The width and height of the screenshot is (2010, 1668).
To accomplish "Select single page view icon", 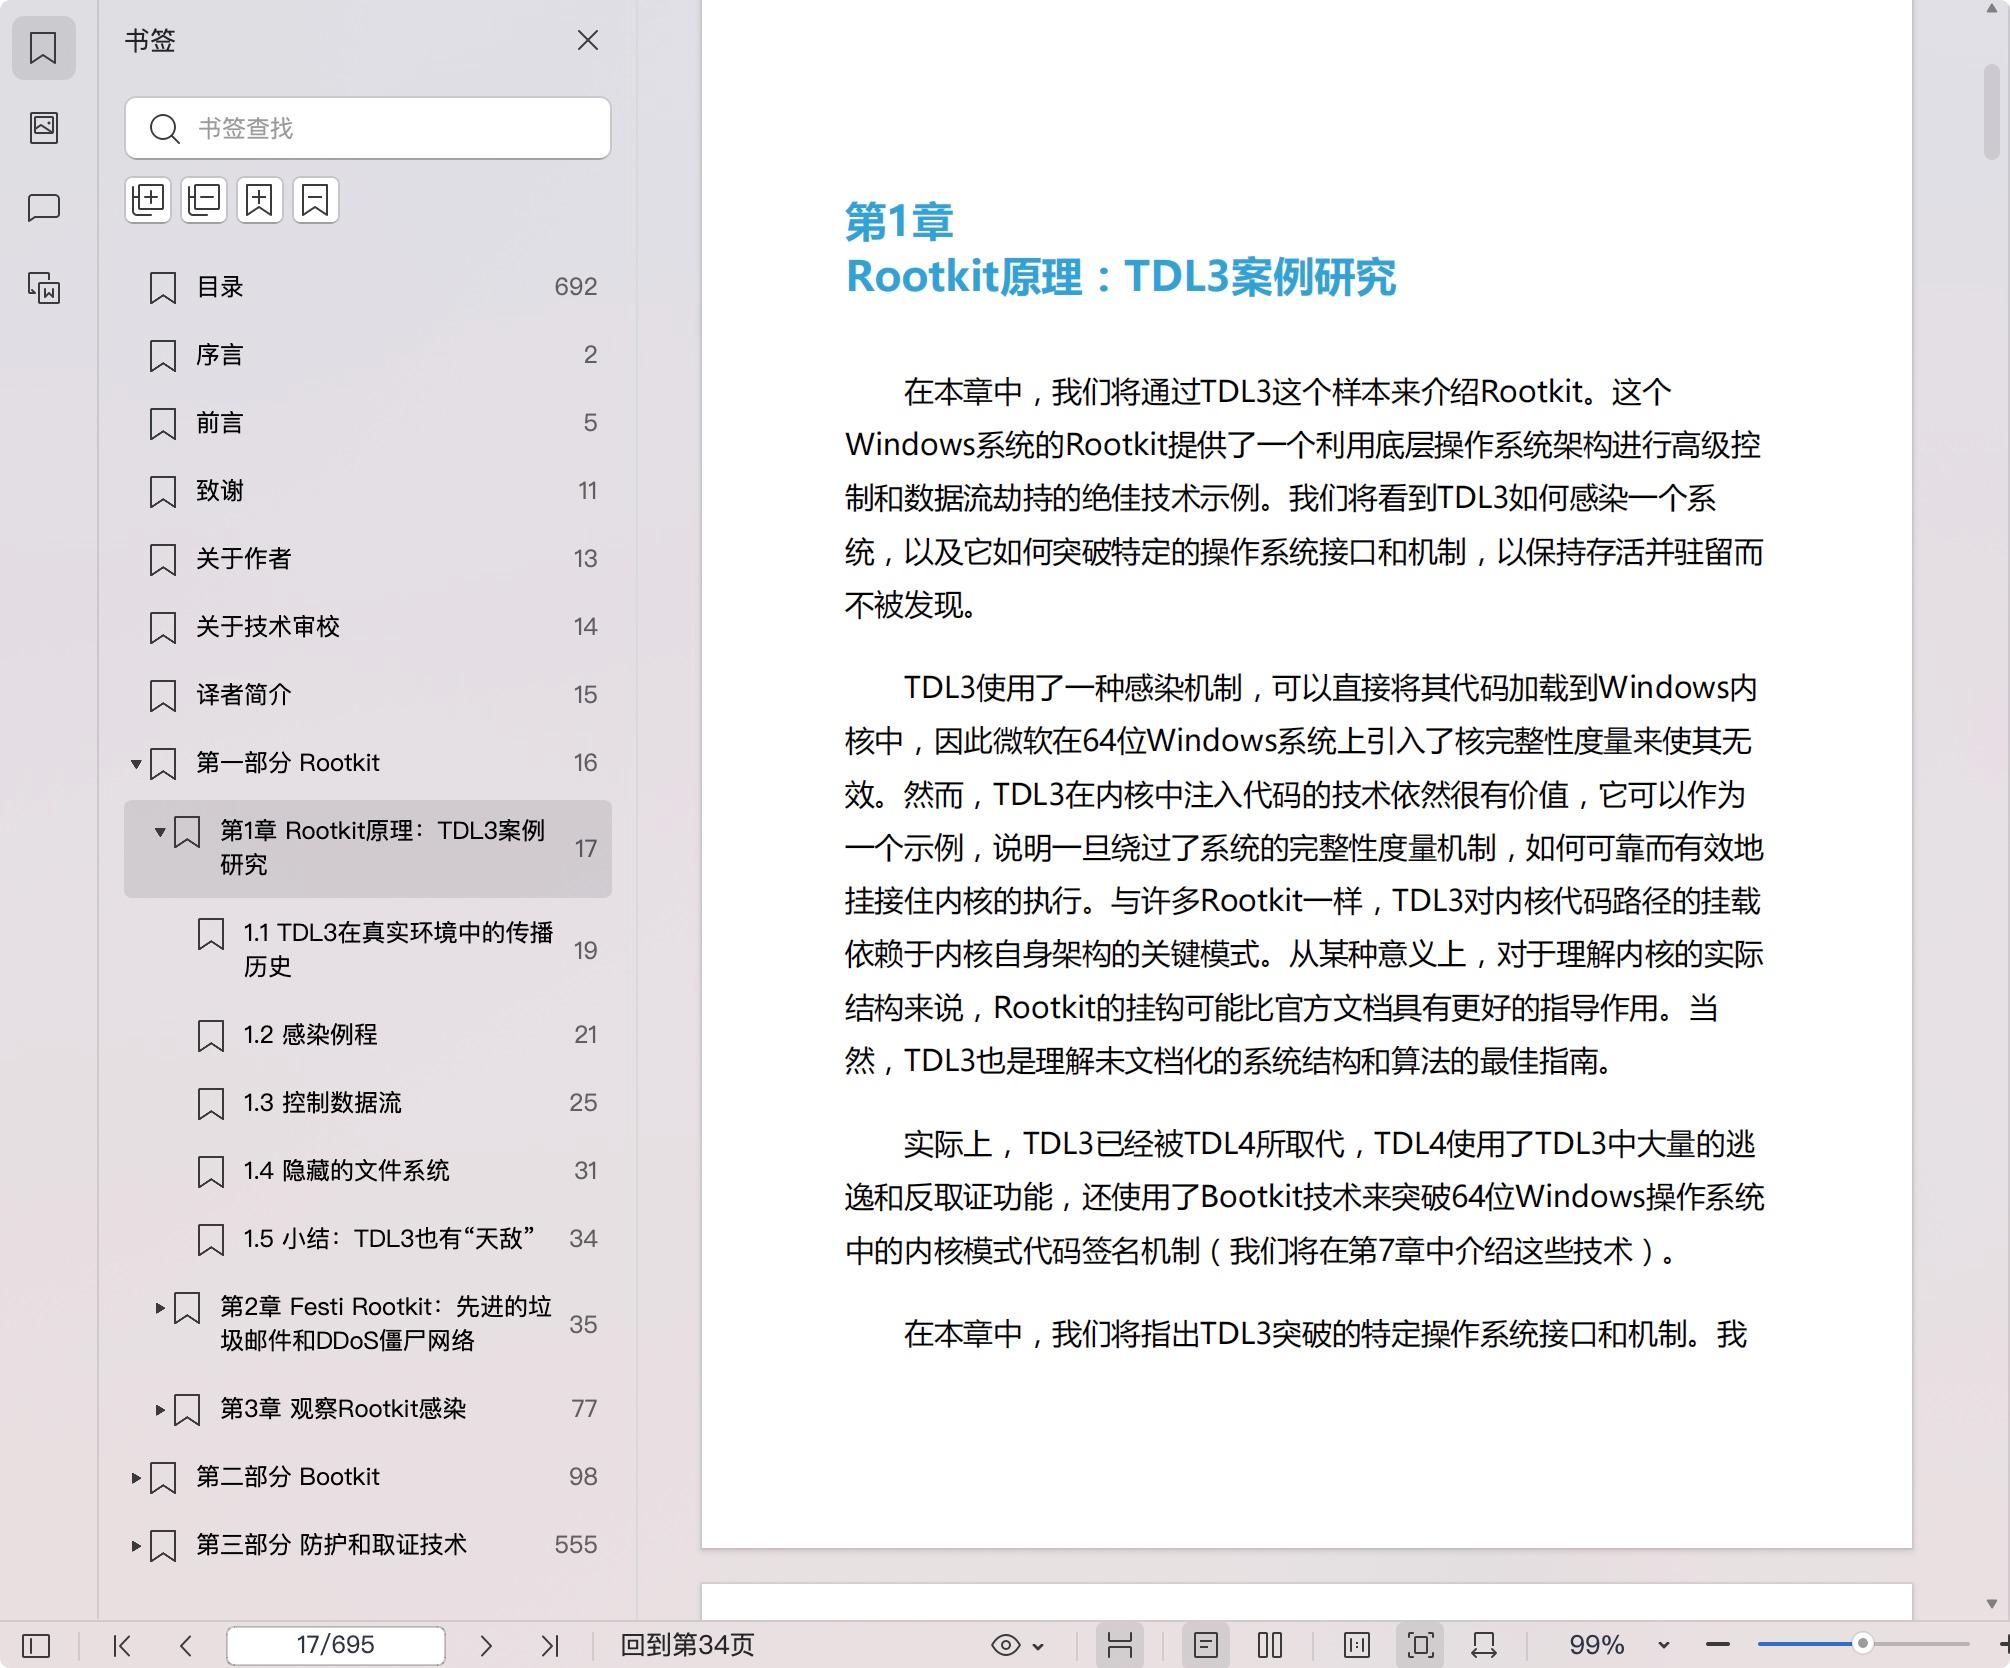I will [1206, 1645].
